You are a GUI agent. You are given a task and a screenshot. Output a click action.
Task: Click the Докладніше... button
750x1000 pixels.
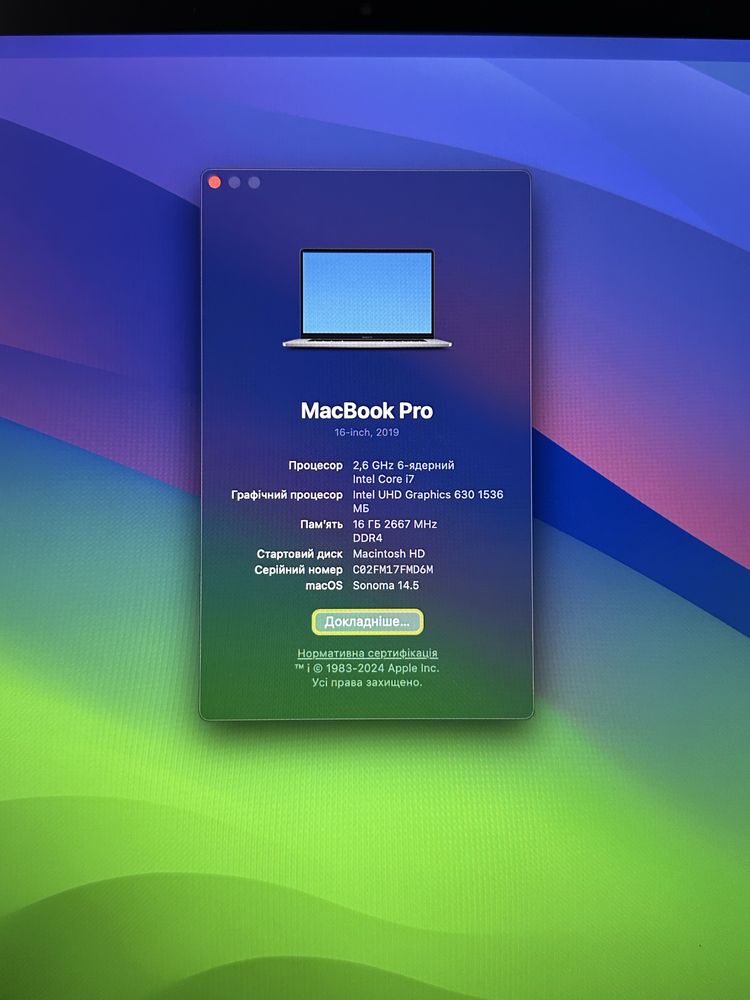click(x=367, y=622)
